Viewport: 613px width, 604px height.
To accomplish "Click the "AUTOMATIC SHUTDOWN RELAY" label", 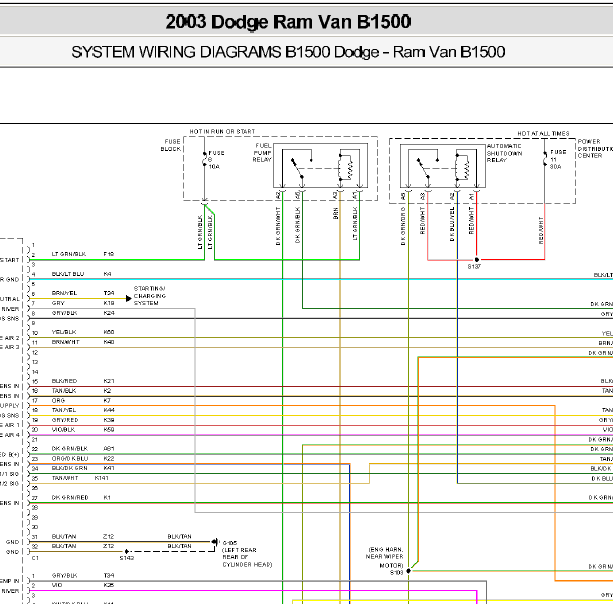I will pos(504,153).
